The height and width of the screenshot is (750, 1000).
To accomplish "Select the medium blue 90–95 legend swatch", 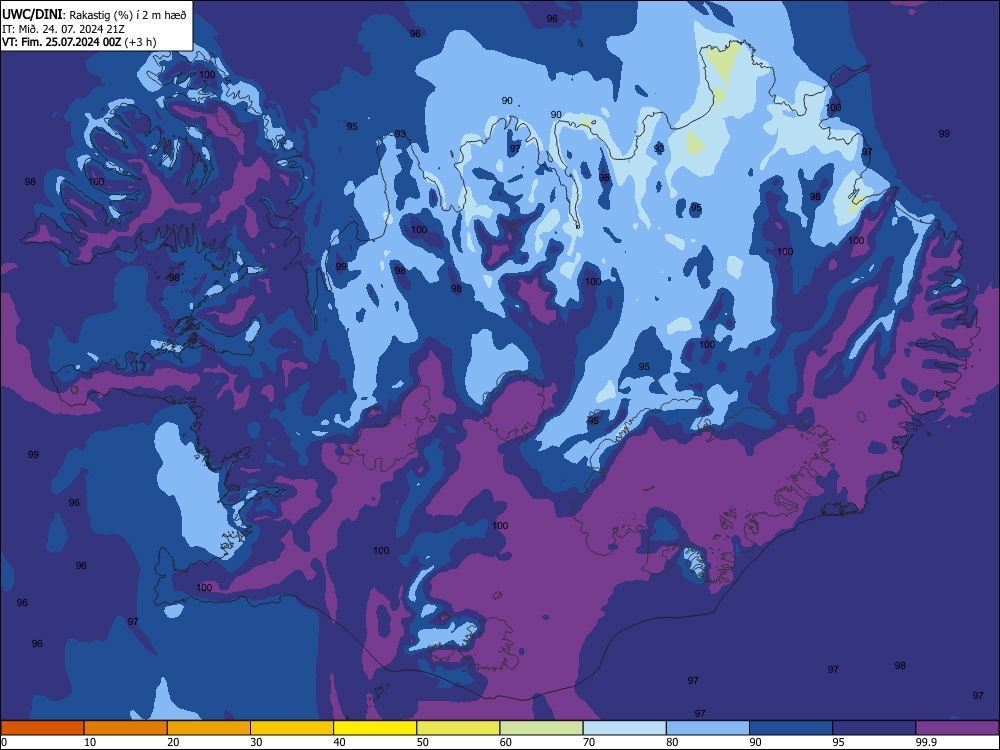I will (x=791, y=728).
